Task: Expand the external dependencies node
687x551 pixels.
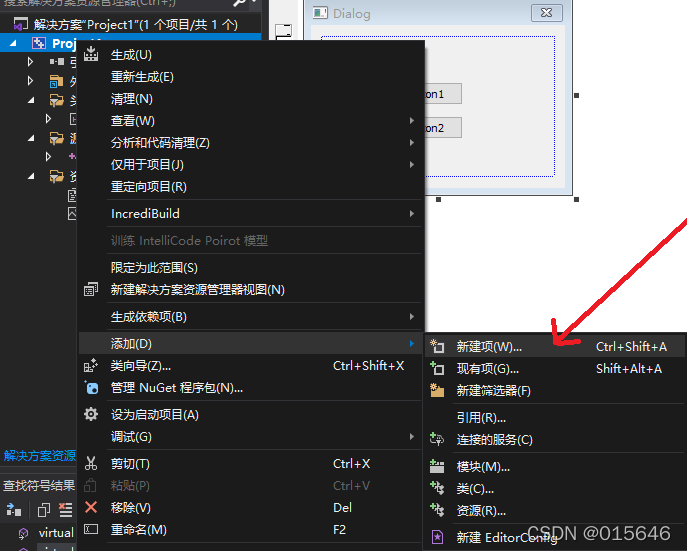Action: tap(30, 81)
